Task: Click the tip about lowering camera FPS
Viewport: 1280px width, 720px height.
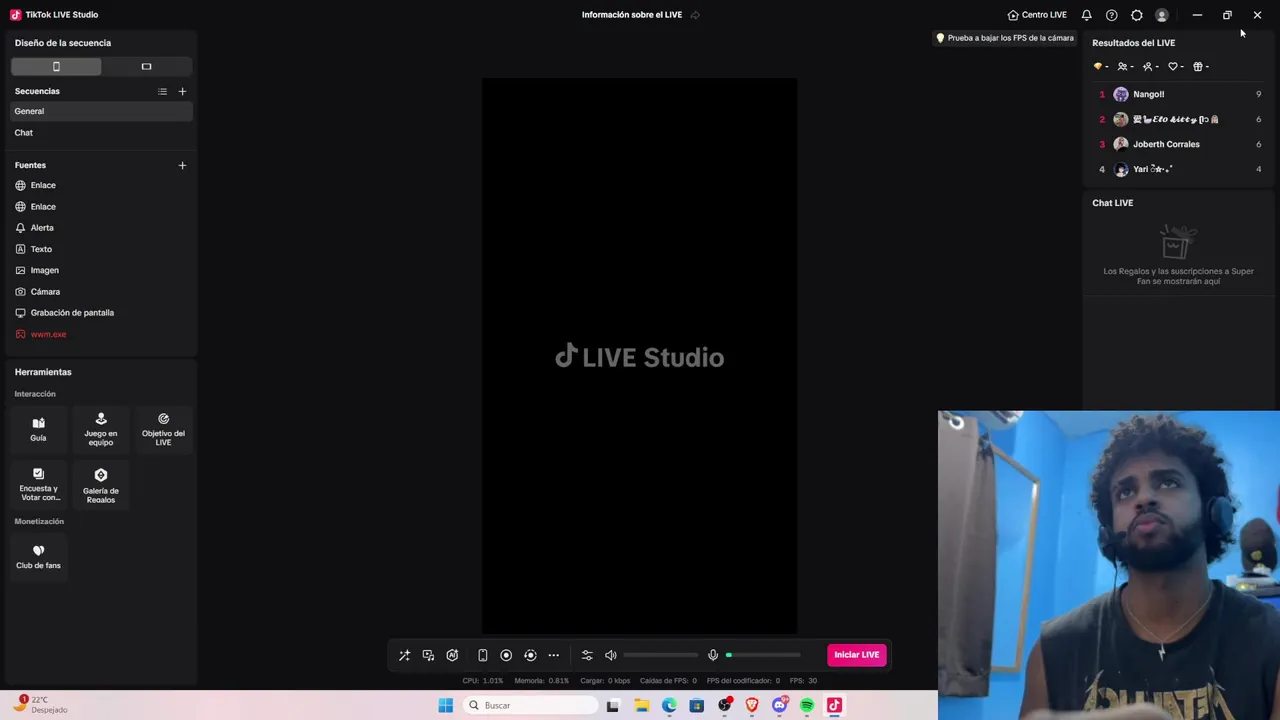Action: (1005, 38)
